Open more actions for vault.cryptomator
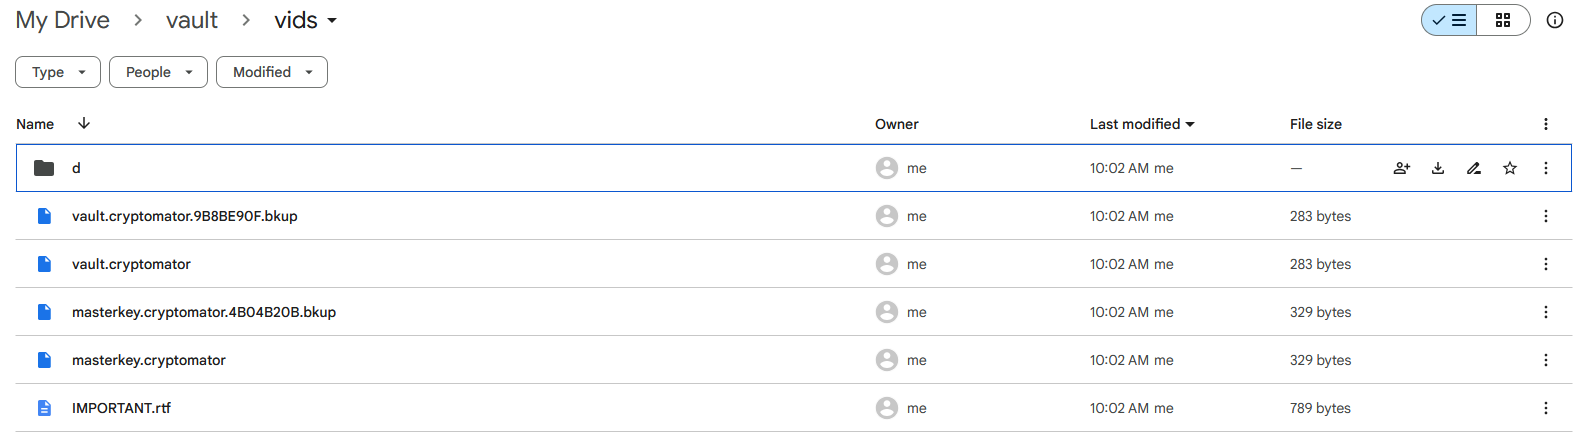 (x=1546, y=264)
